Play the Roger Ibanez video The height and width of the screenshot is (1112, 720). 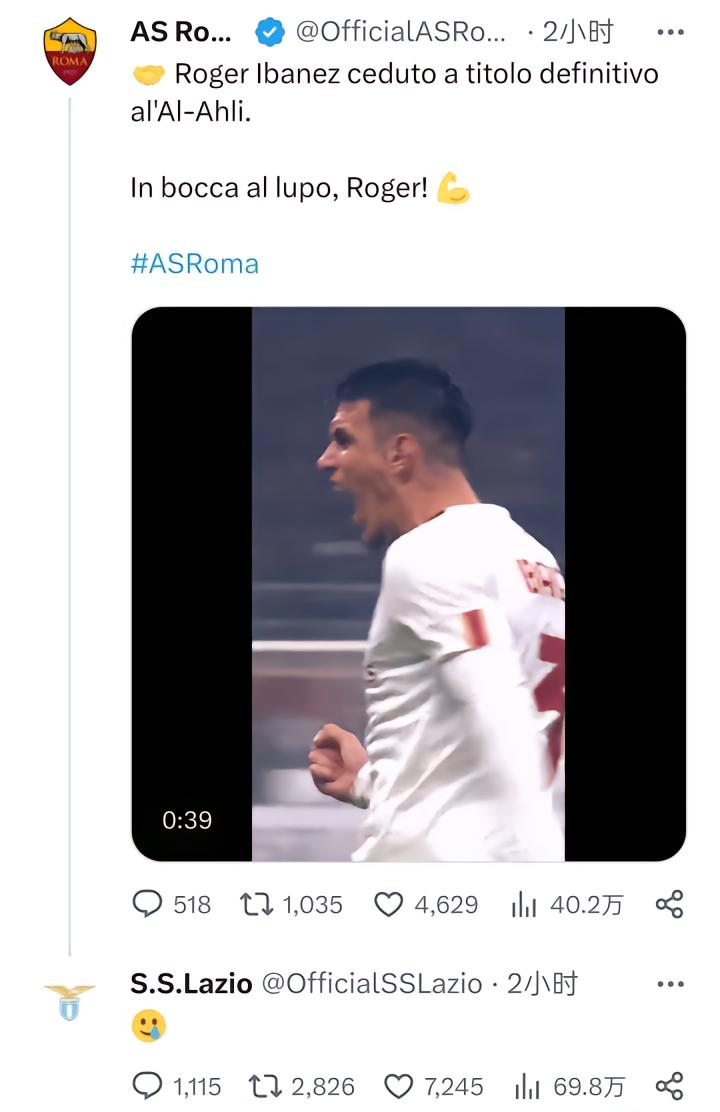pos(408,584)
